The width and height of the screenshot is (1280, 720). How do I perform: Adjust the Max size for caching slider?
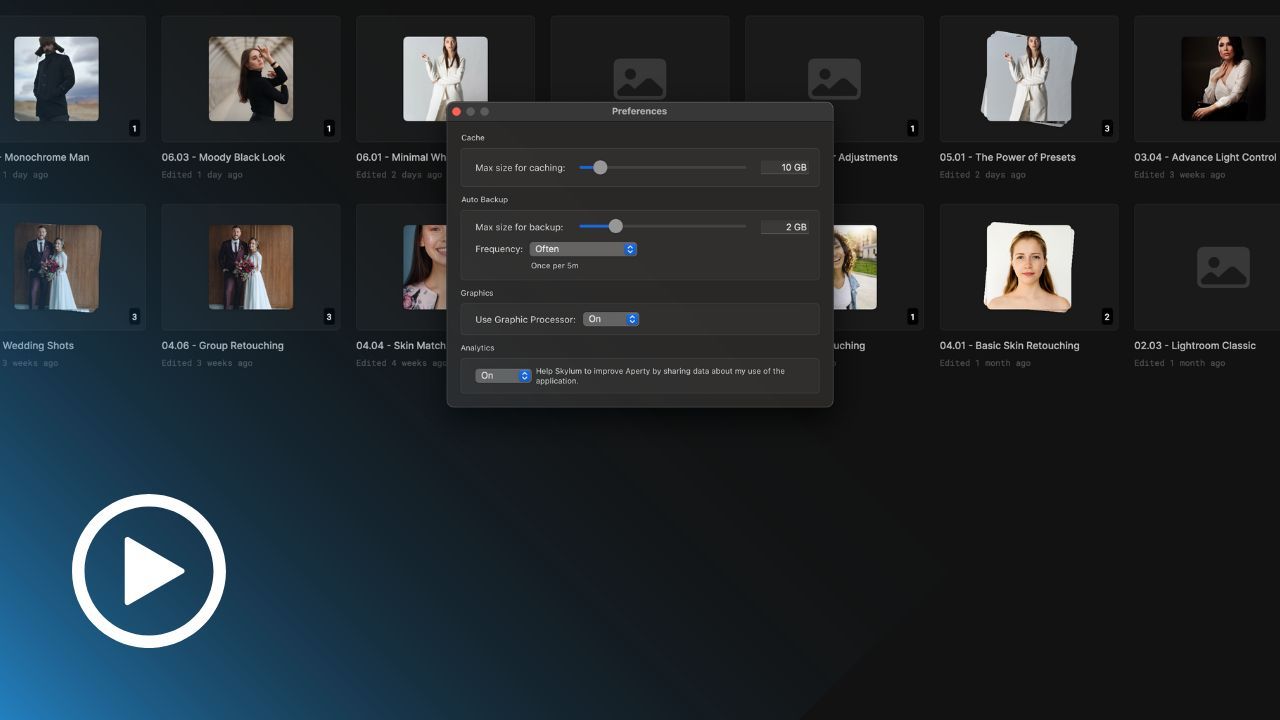[x=662, y=168]
